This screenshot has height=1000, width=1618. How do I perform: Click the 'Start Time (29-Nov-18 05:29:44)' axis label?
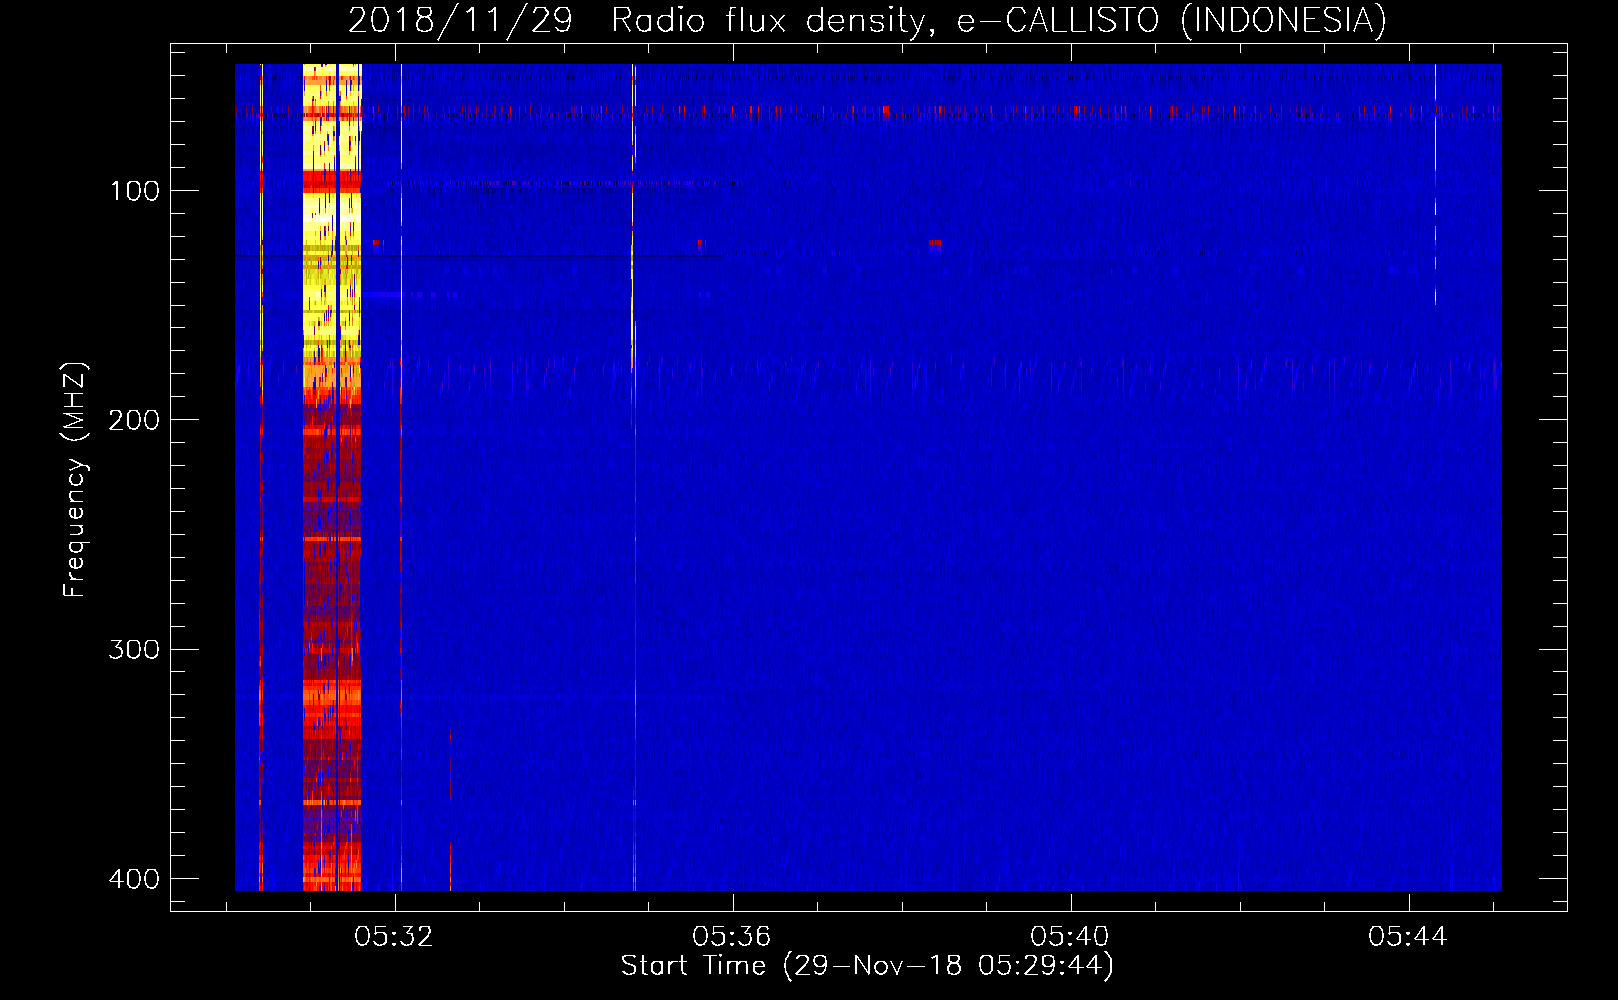pyautogui.click(x=867, y=966)
